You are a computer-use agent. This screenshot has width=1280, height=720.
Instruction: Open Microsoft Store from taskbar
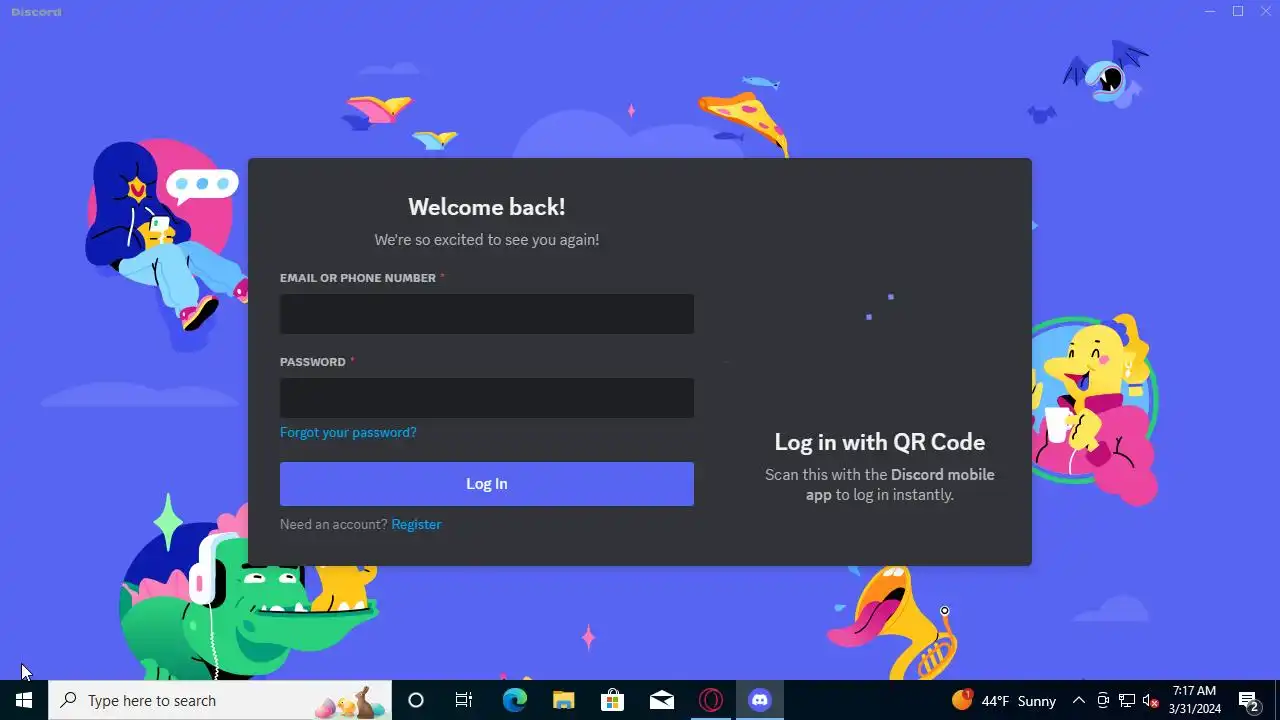coord(612,700)
